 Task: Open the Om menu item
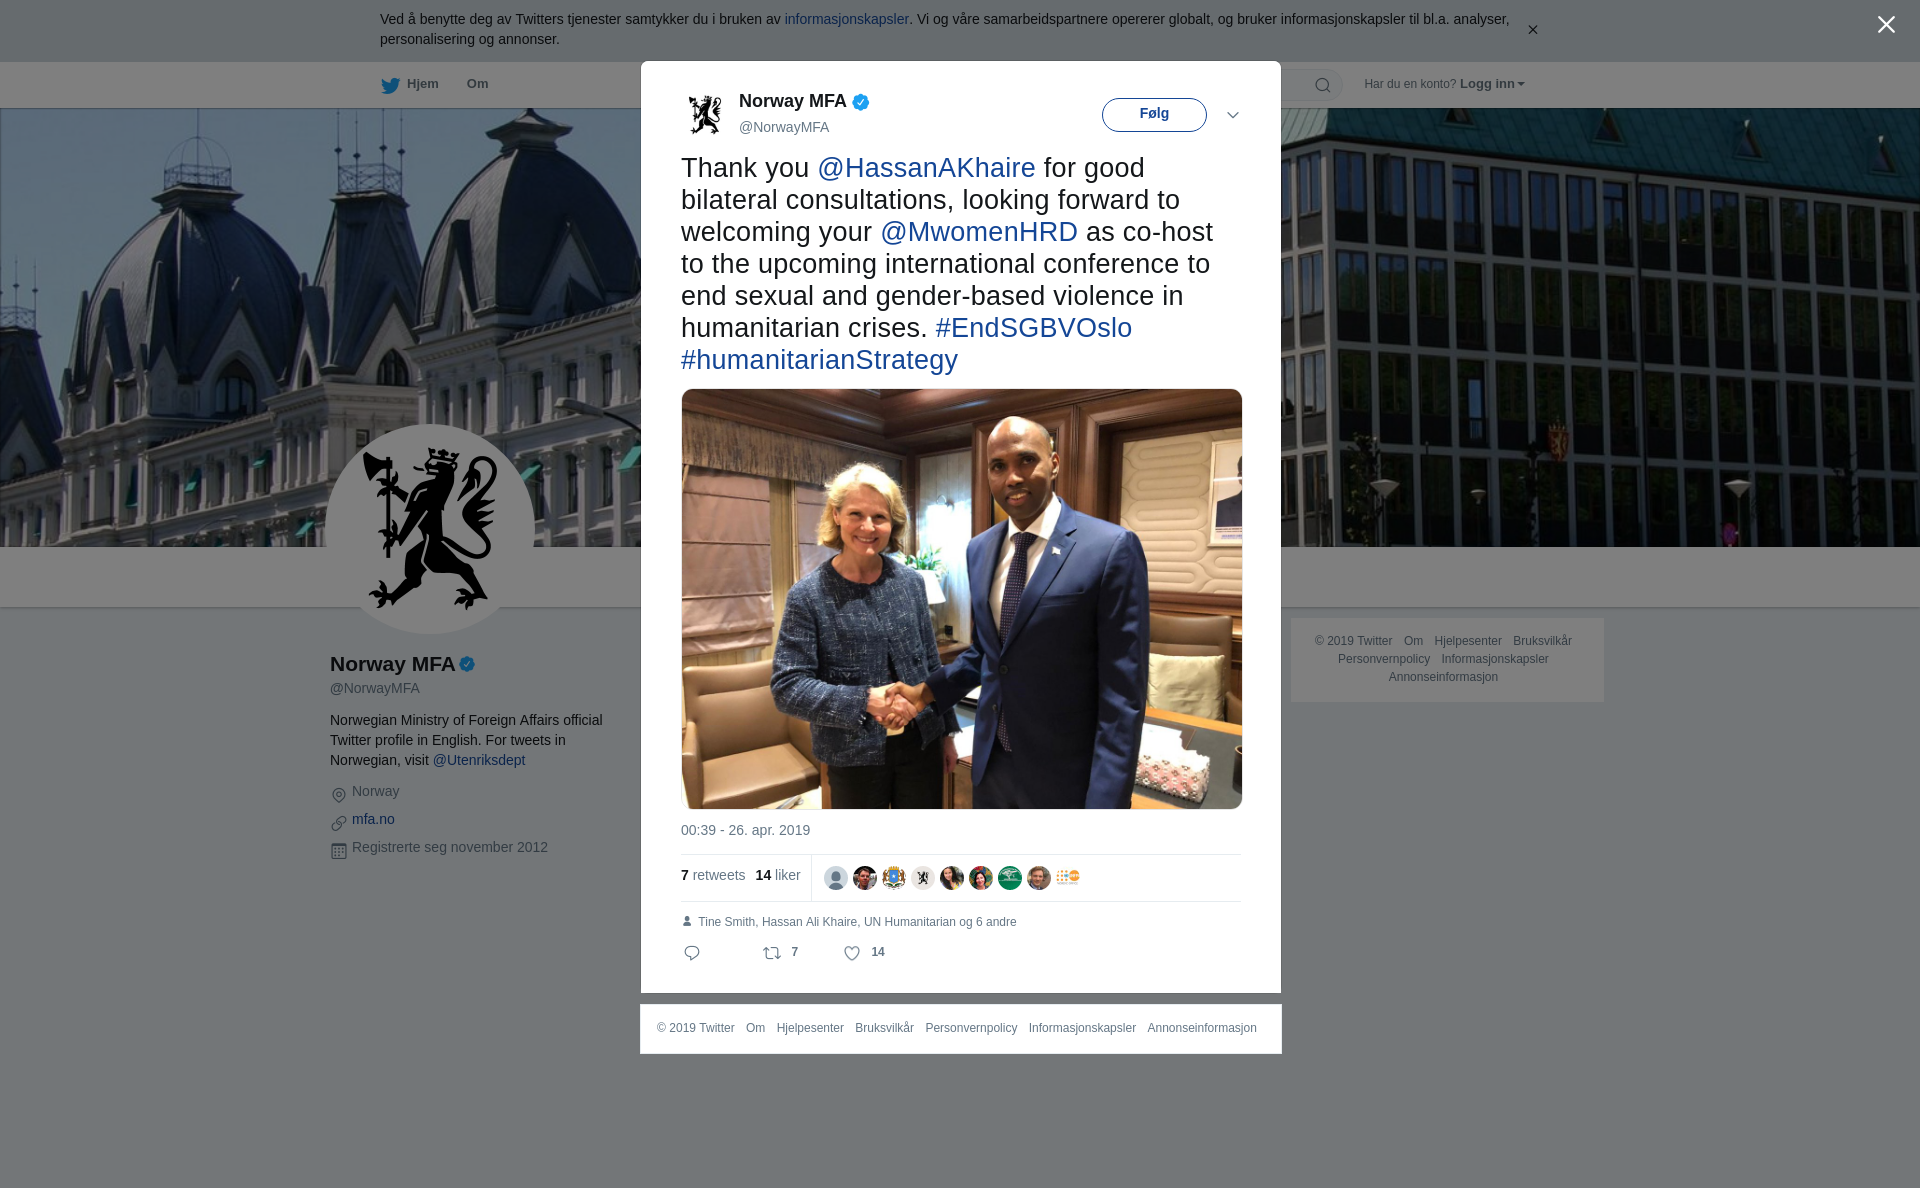[477, 84]
